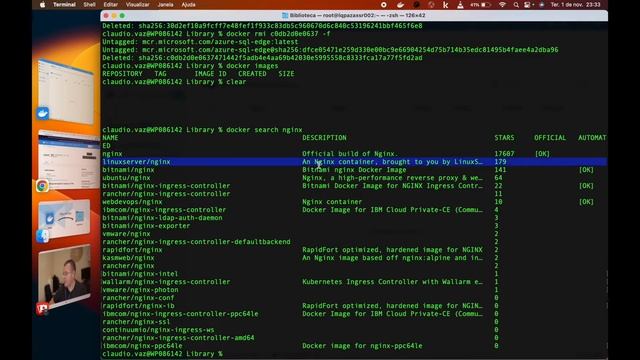The height and width of the screenshot is (360, 640).
Task: Switch to the Finder Docker install window thumbnail
Action: point(64,219)
